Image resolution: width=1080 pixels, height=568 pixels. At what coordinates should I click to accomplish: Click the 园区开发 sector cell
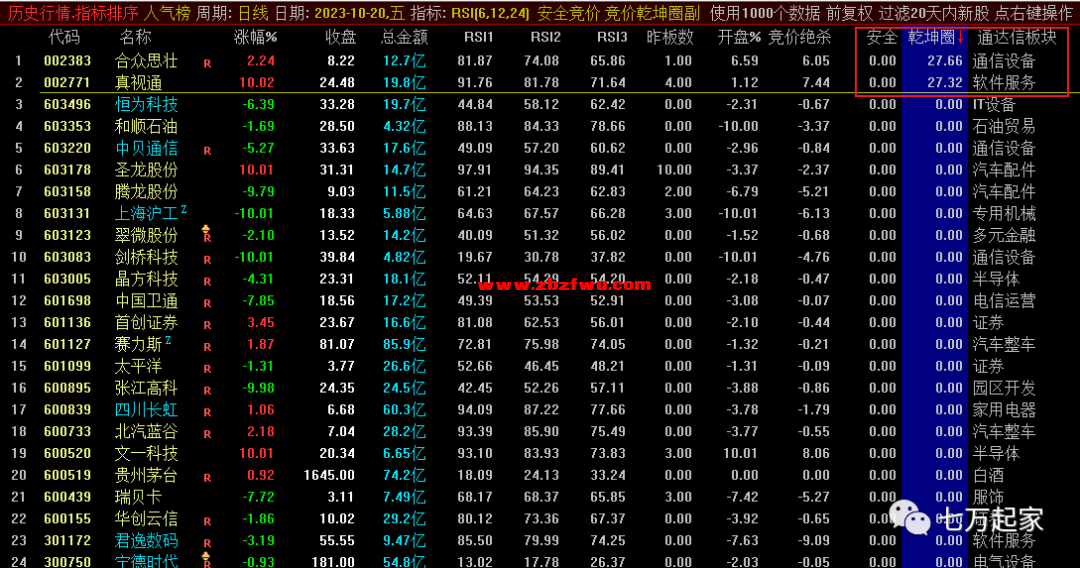coord(1004,388)
